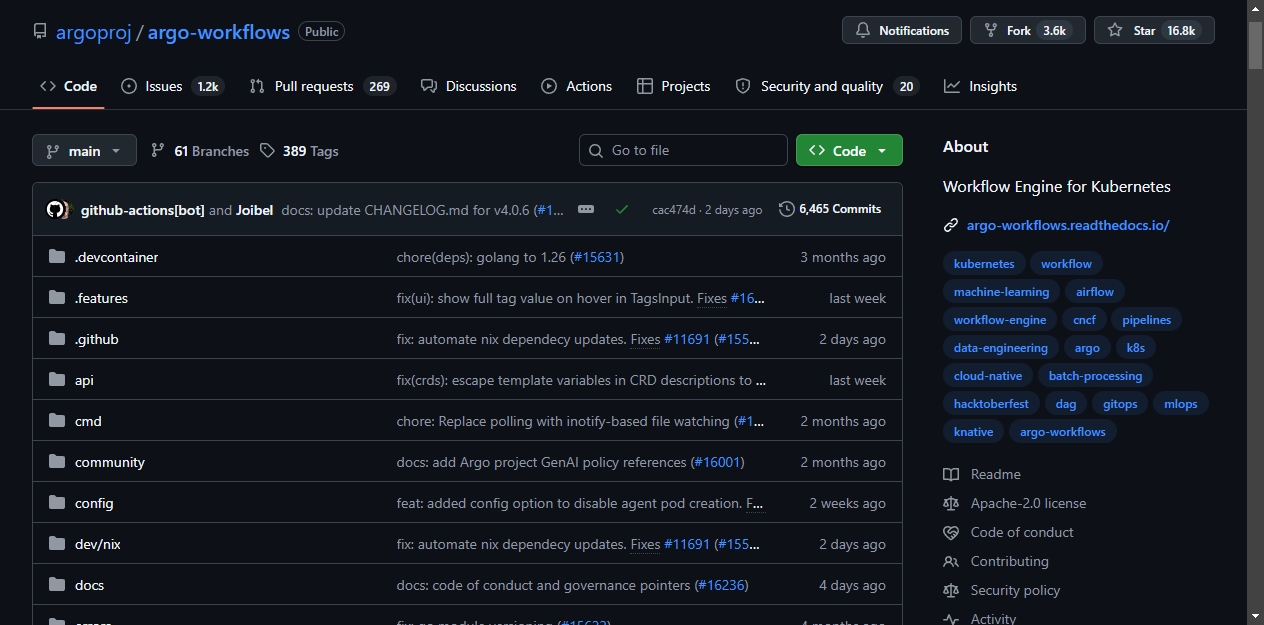Image resolution: width=1264 pixels, height=625 pixels.
Task: Click the Go to file search field
Action: click(x=683, y=150)
